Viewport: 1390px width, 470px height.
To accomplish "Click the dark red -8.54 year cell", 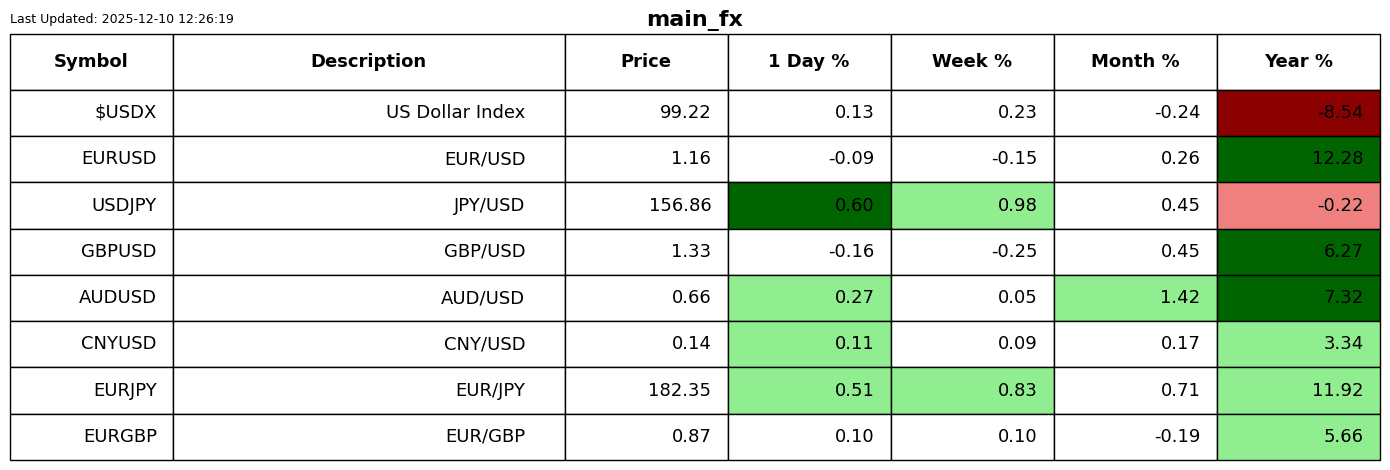I will click(x=1298, y=113).
